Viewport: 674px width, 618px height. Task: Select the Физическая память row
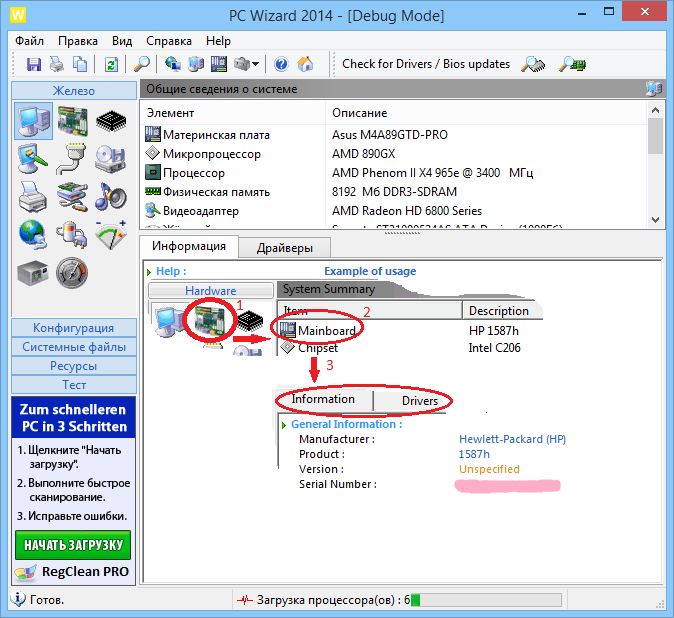tap(393, 192)
